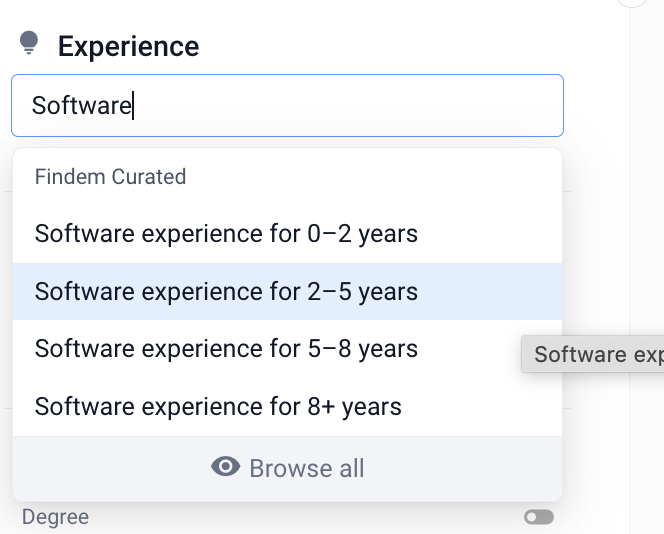Click the Degree filter label
The height and width of the screenshot is (534, 664).
[x=55, y=517]
